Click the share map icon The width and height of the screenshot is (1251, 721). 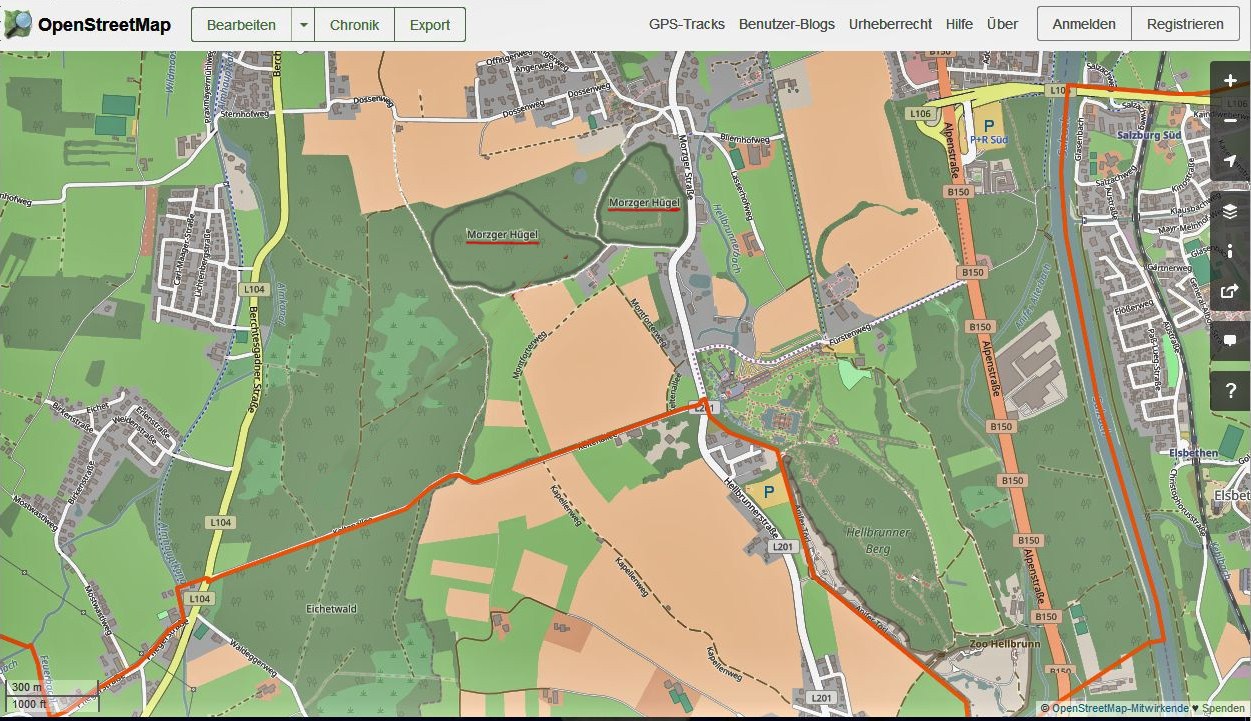pyautogui.click(x=1230, y=292)
